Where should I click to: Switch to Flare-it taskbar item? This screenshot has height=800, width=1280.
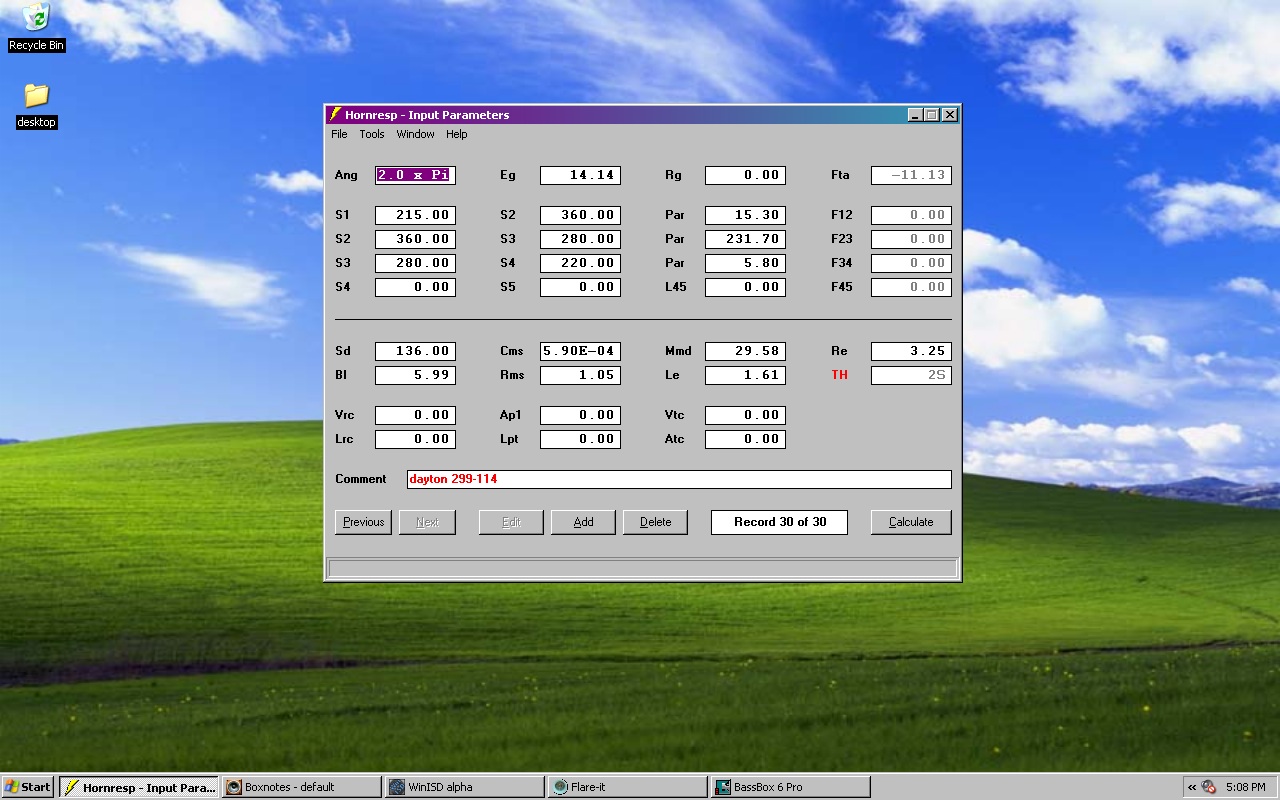coord(627,787)
